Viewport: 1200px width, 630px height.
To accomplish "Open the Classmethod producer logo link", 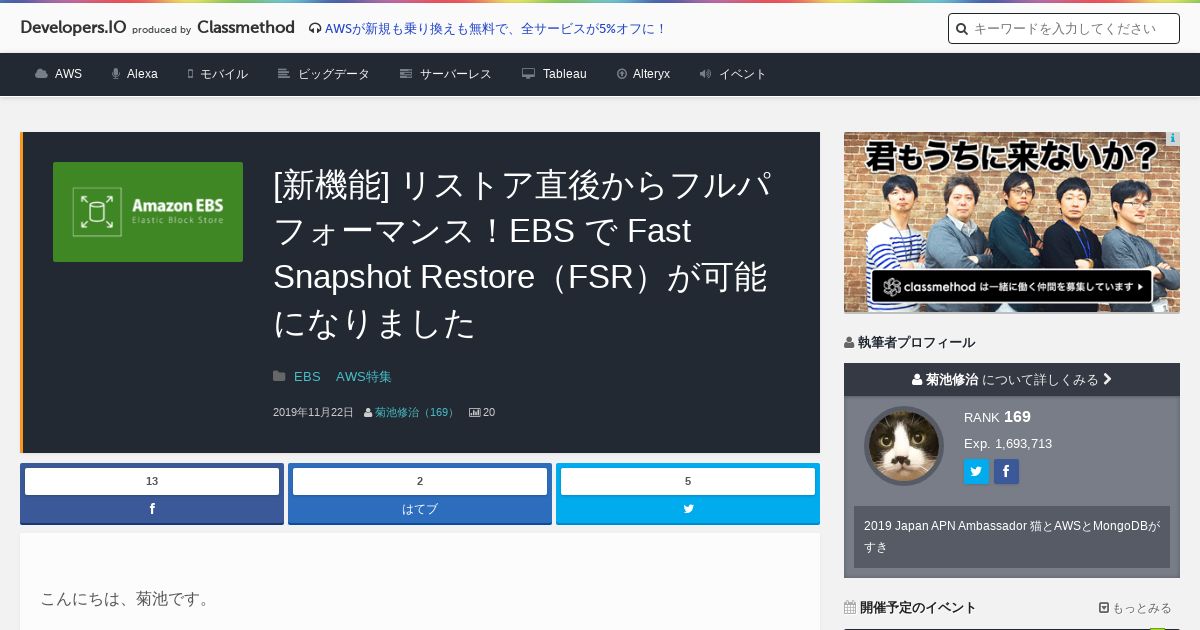I will pos(246,28).
